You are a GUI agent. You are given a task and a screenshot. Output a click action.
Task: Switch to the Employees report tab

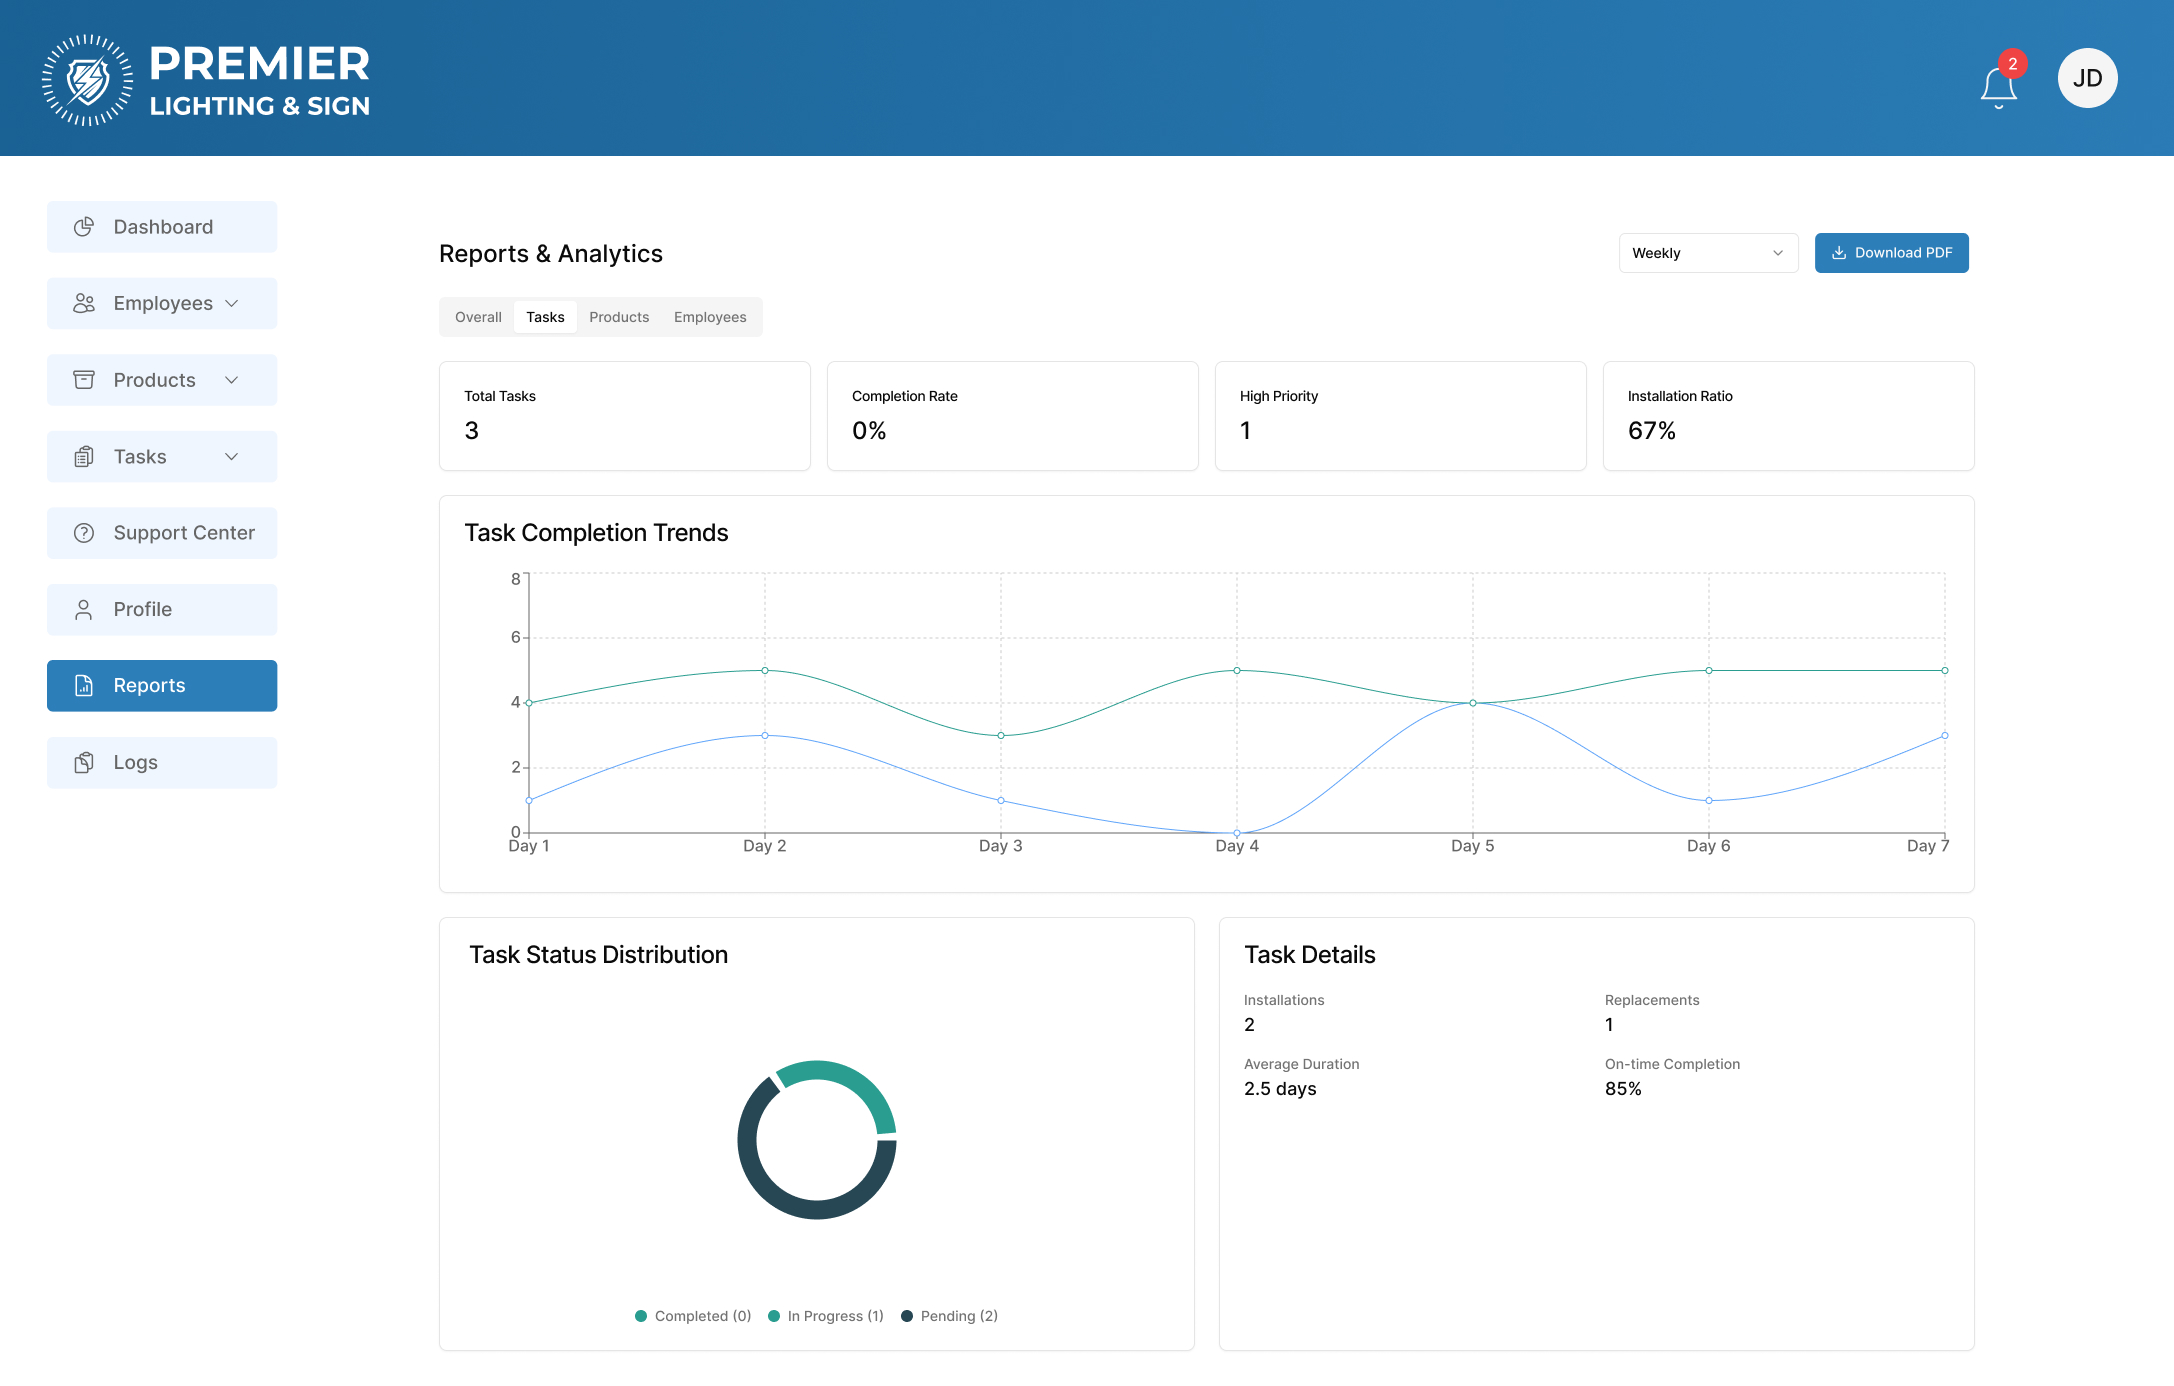click(710, 317)
